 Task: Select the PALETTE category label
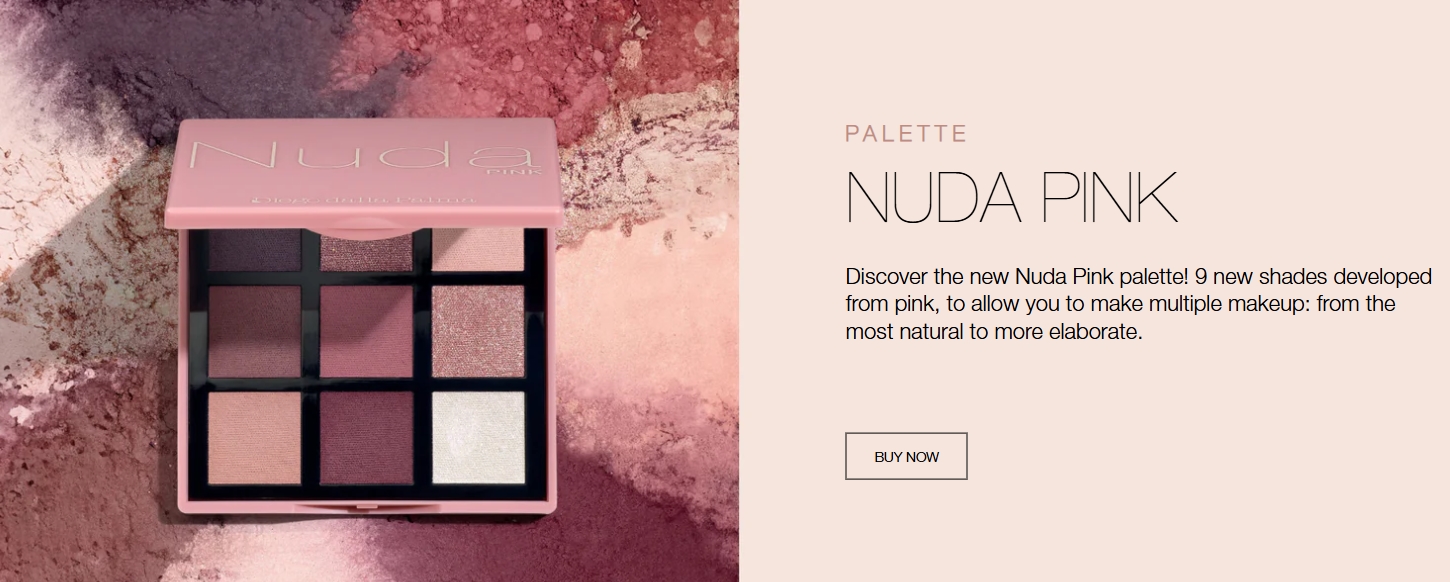pos(906,133)
